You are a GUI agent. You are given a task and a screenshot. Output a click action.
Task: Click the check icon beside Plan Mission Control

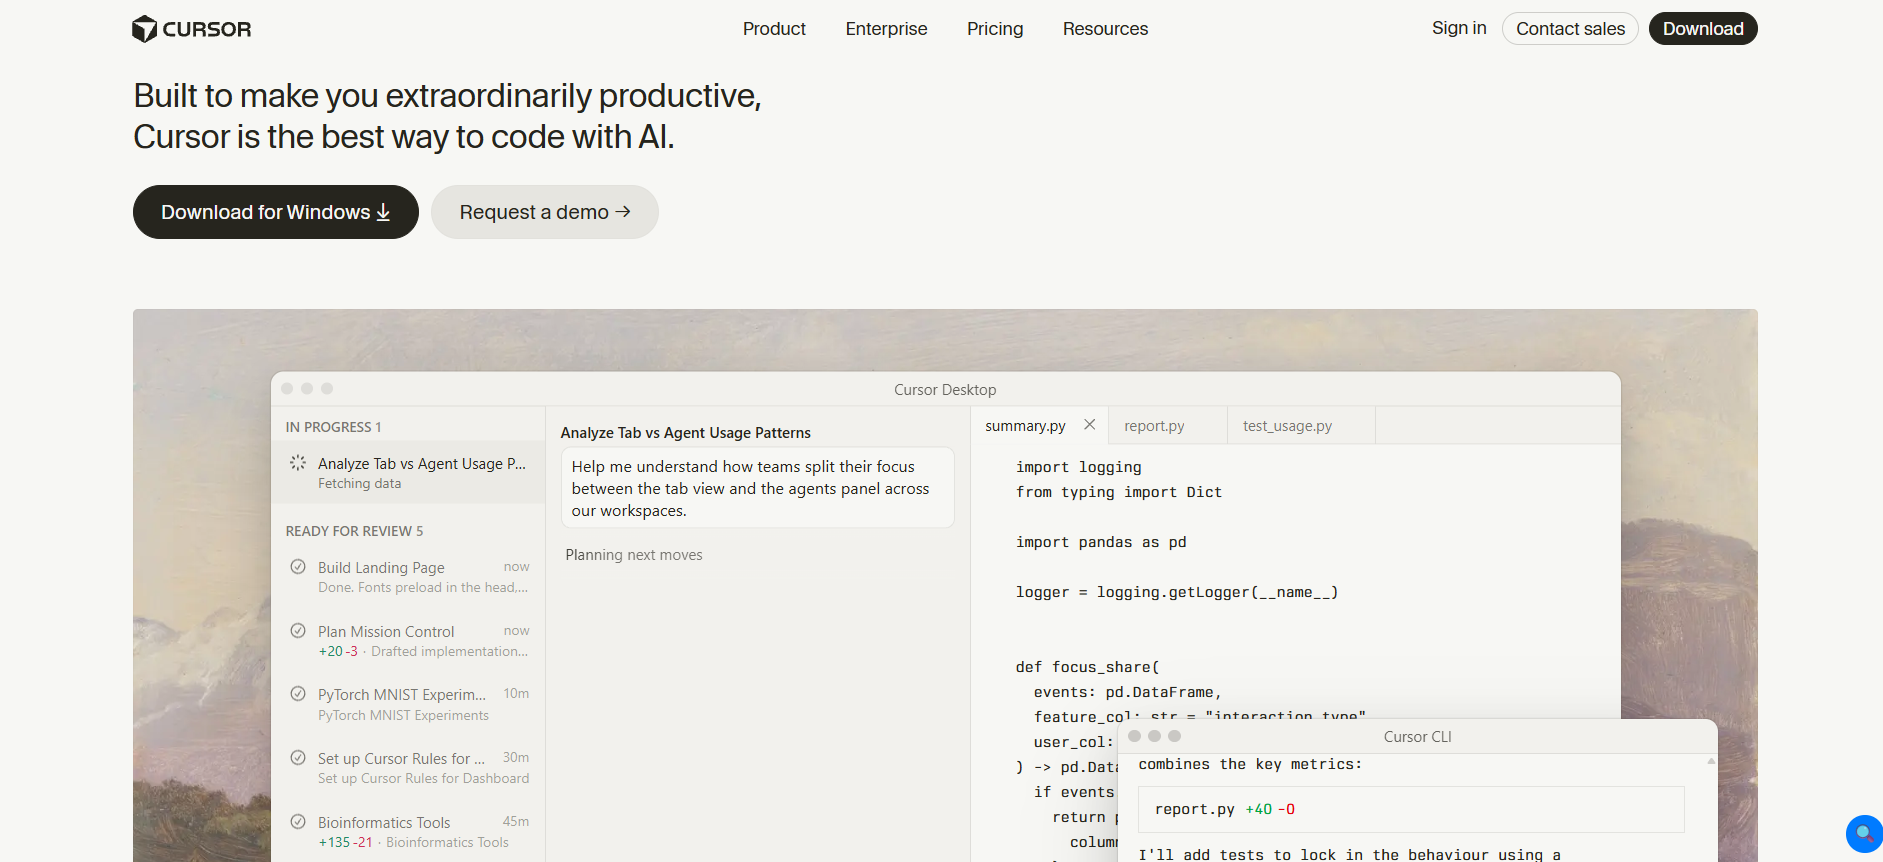tap(298, 631)
